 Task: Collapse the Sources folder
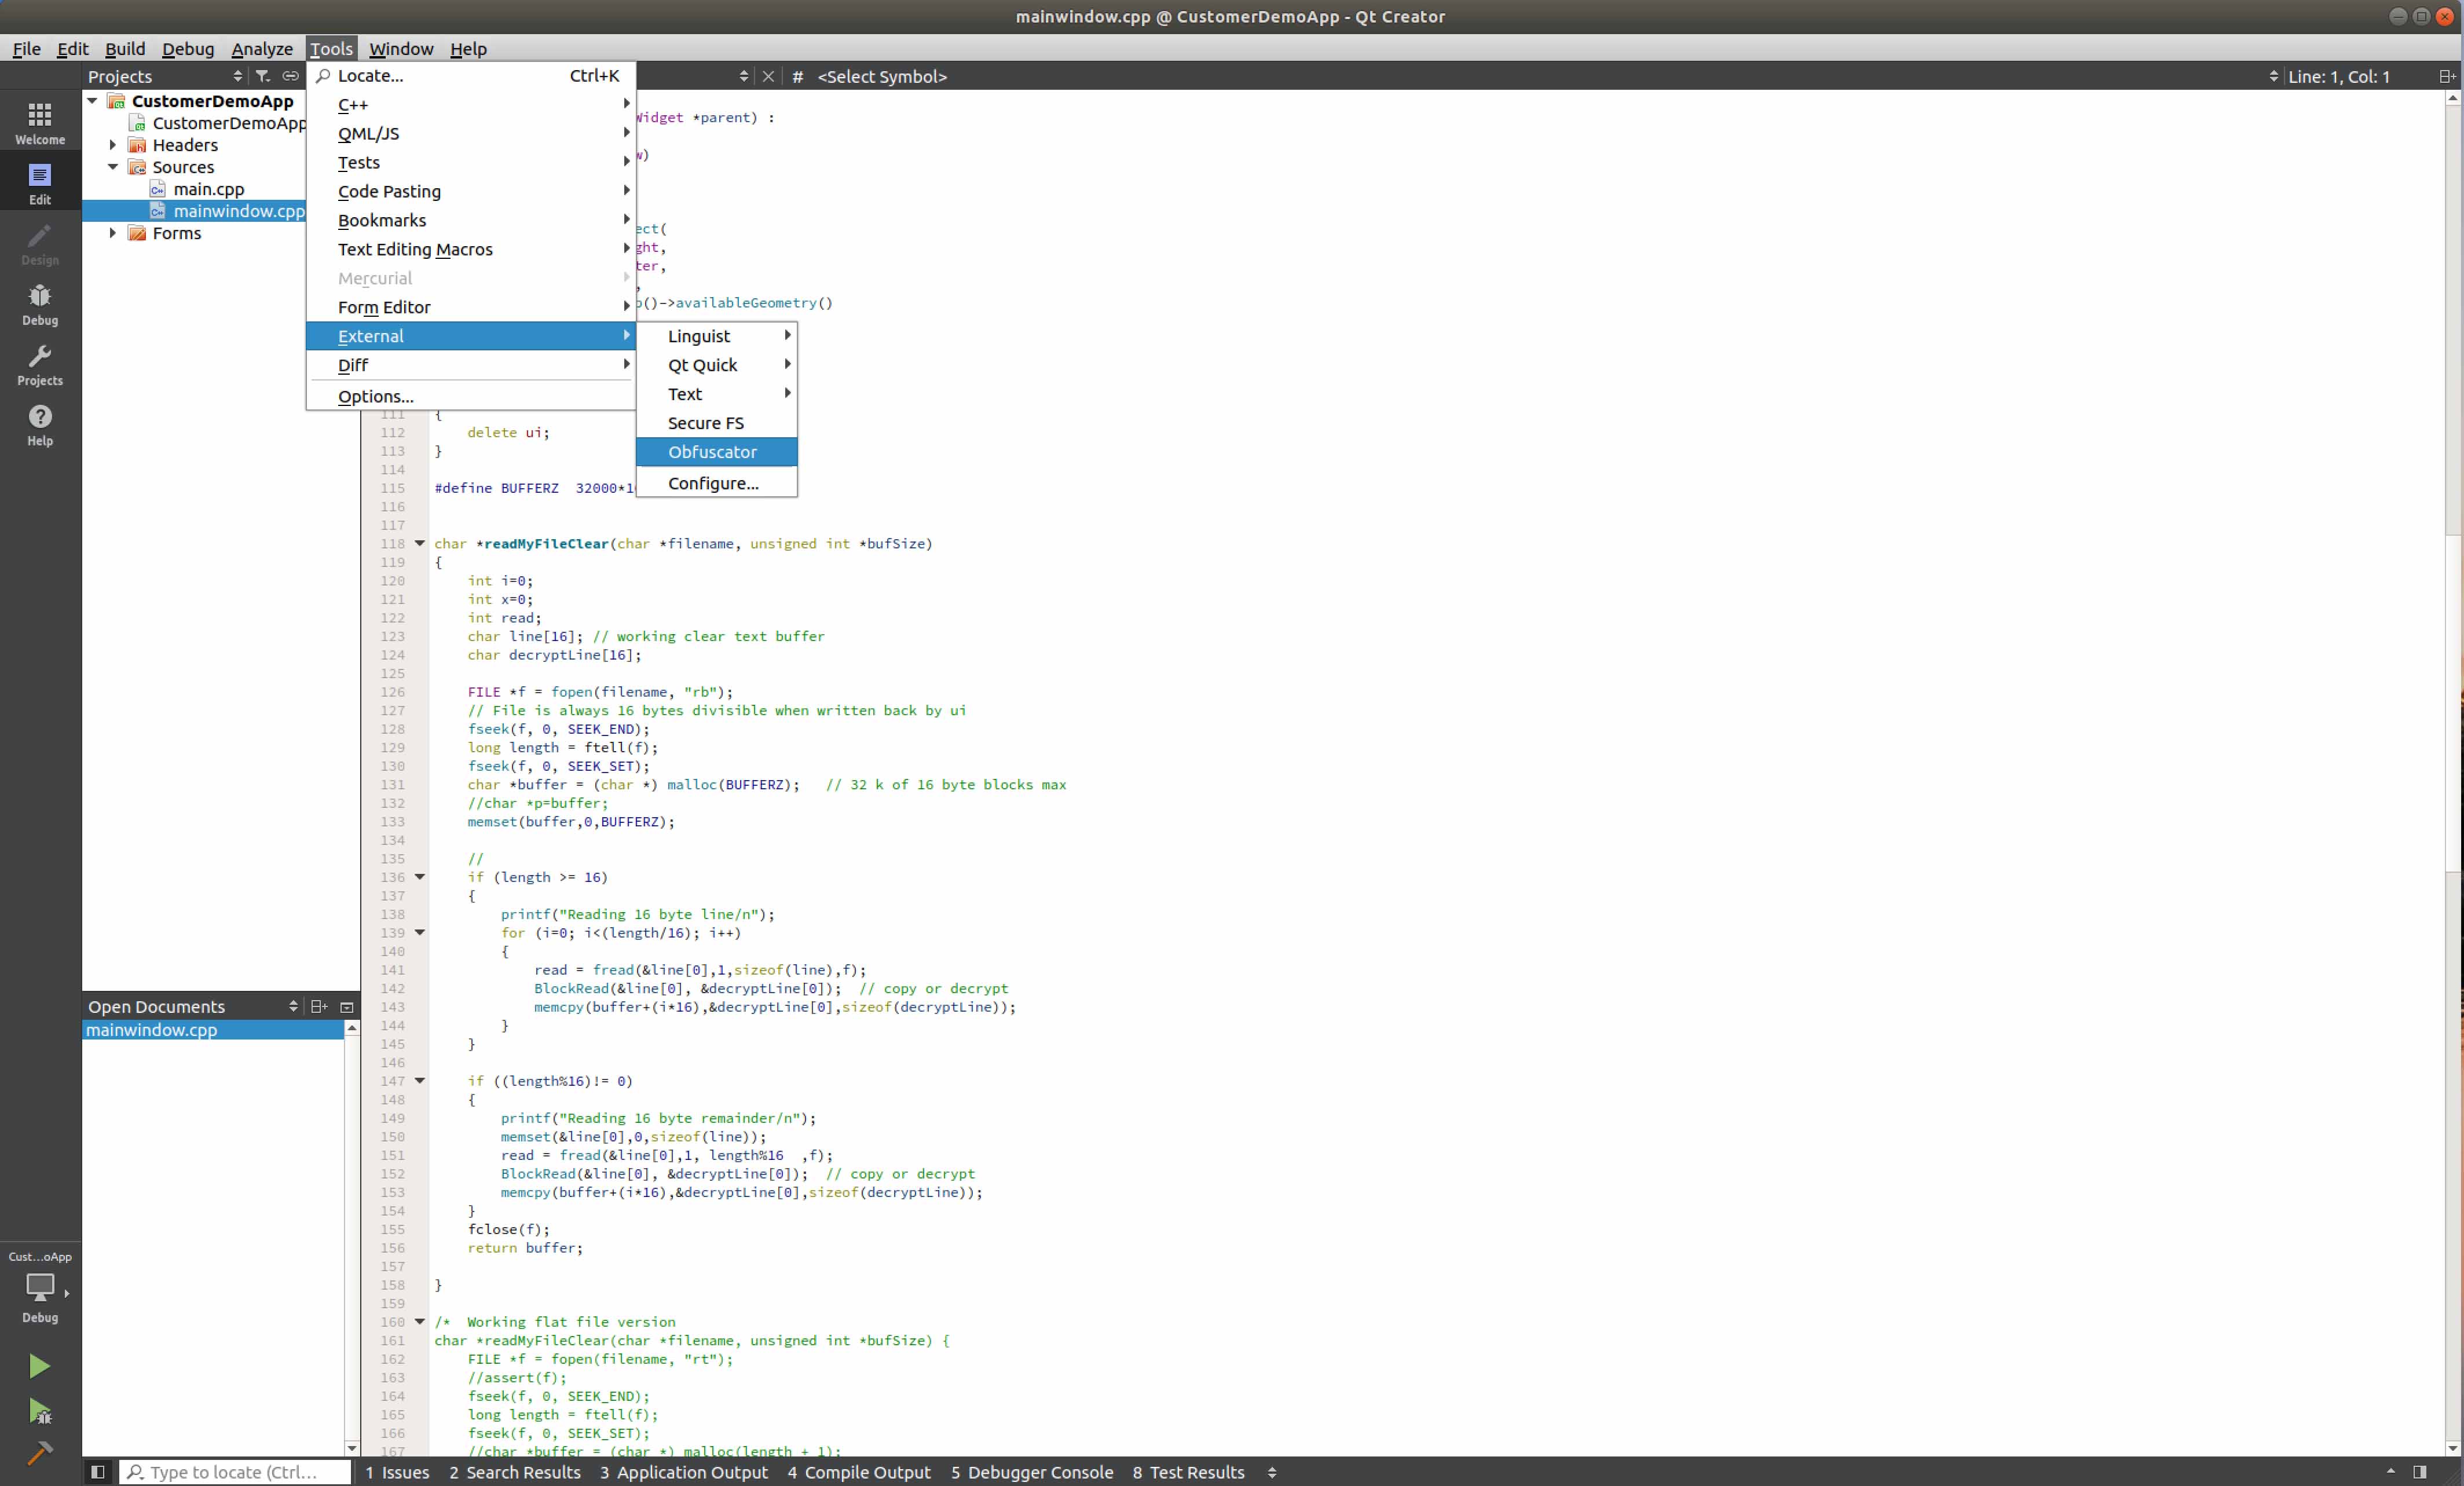pyautogui.click(x=113, y=167)
